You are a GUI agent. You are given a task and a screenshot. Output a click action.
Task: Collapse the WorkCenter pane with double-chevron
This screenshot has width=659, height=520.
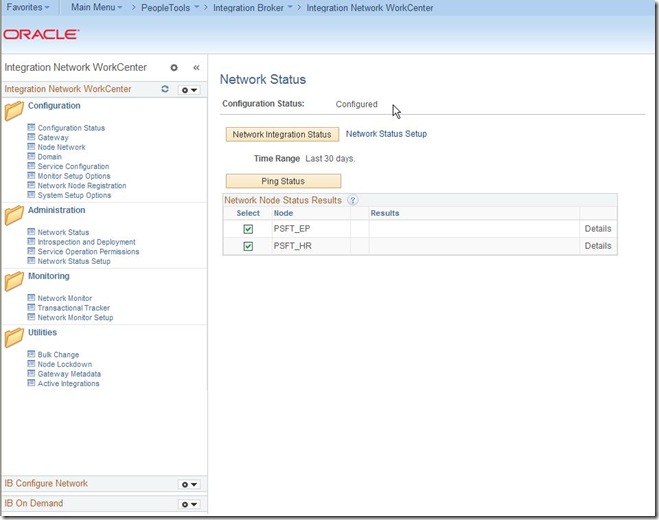(196, 67)
